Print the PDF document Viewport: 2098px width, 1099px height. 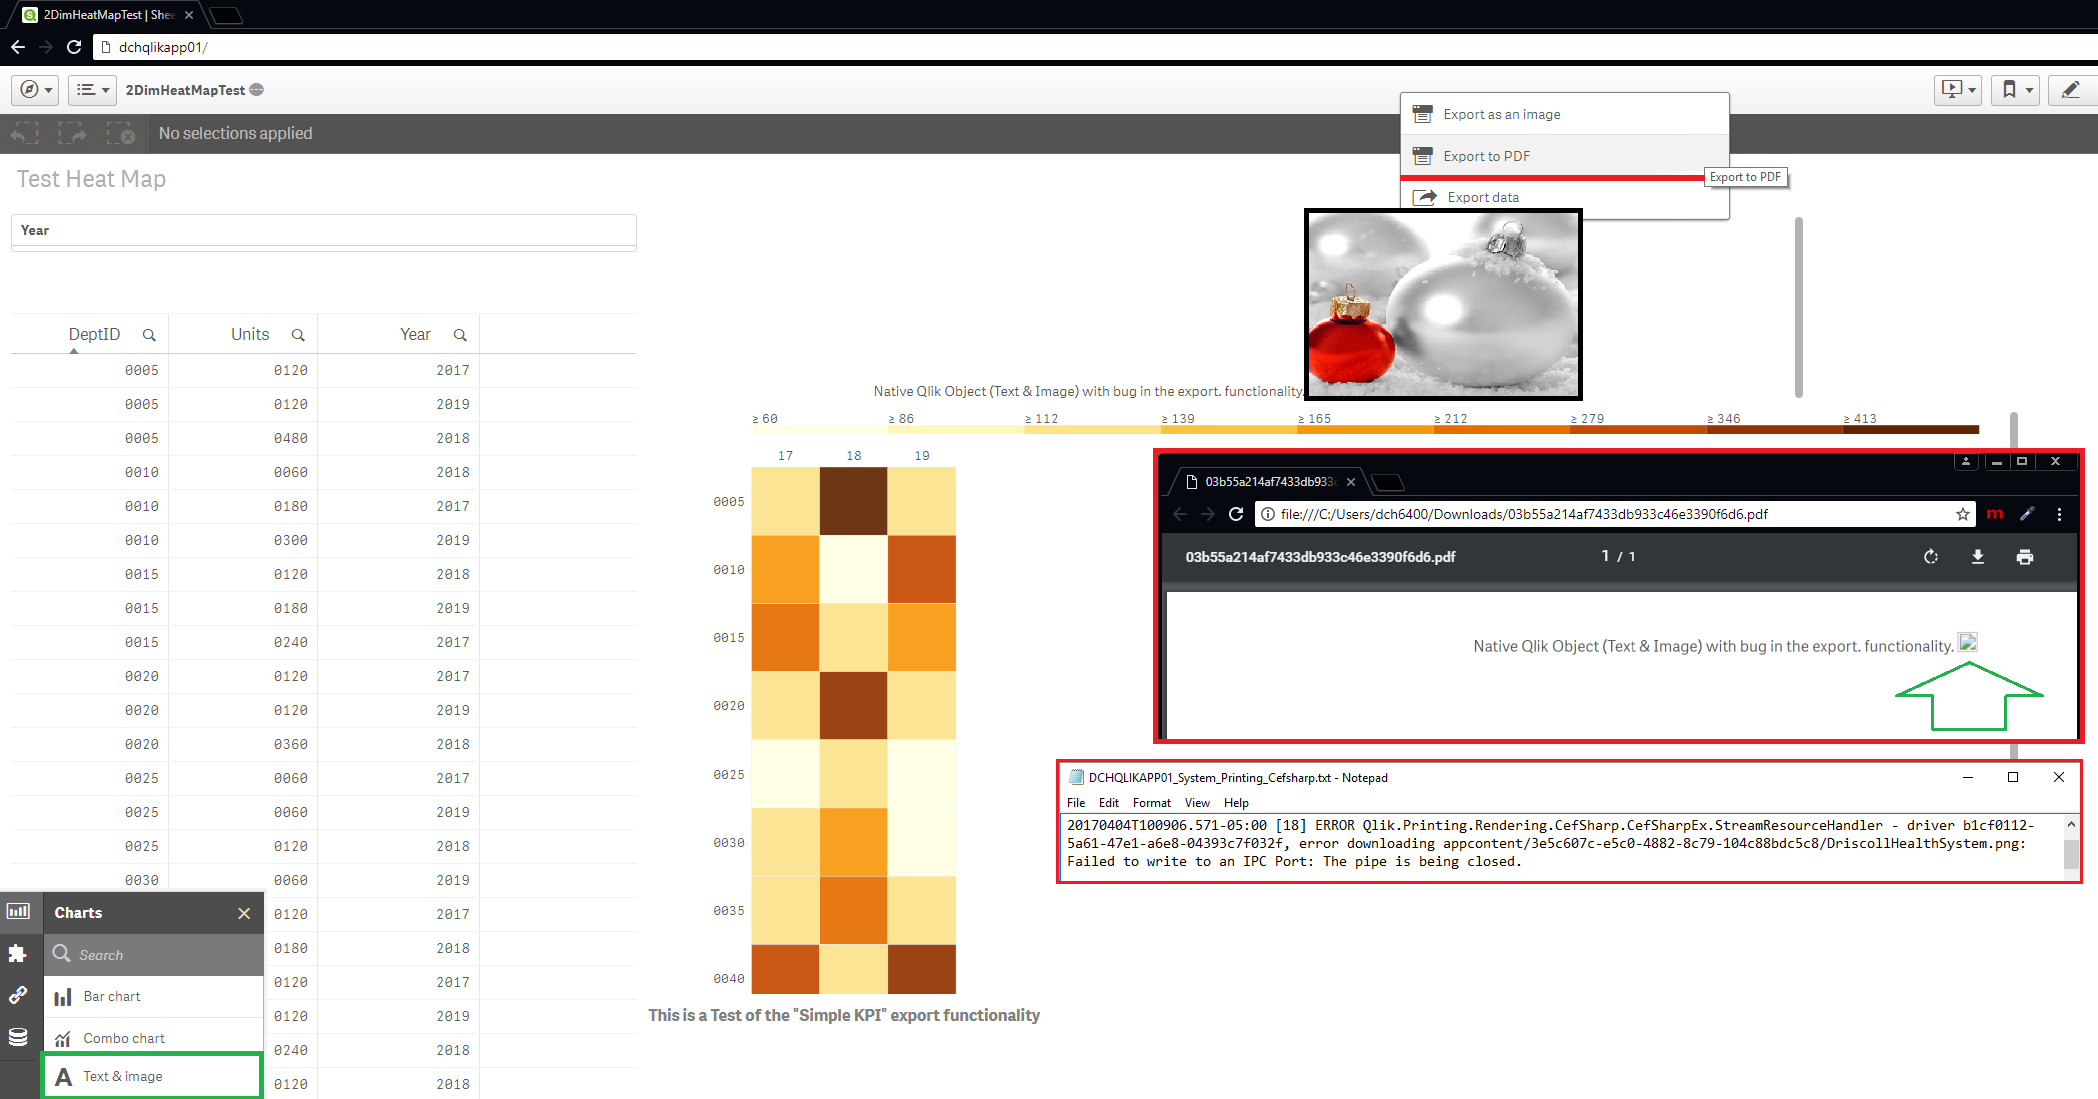pyautogui.click(x=2025, y=557)
